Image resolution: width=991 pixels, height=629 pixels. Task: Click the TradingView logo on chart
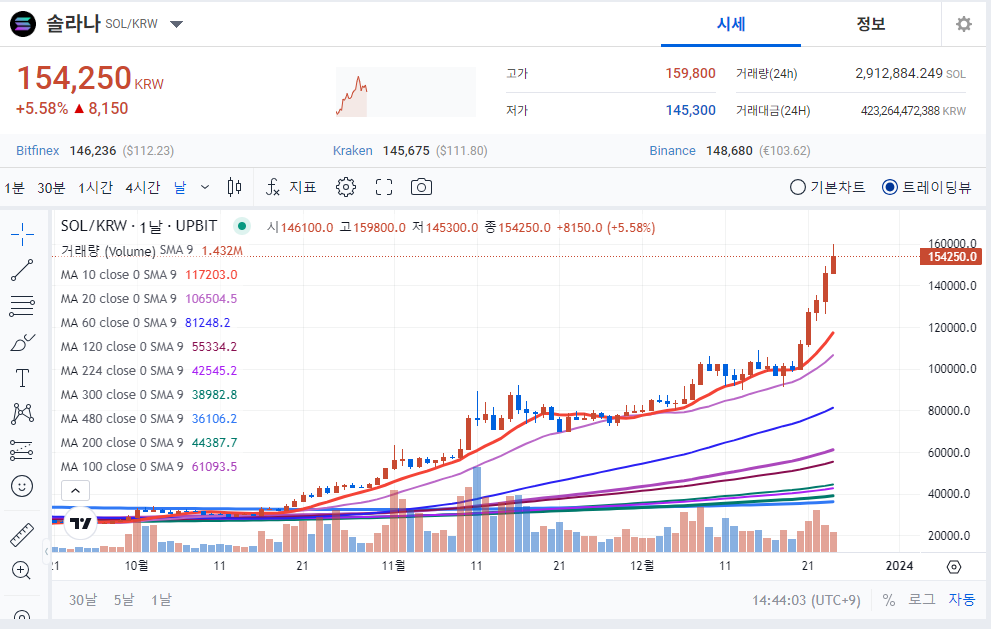(x=80, y=523)
